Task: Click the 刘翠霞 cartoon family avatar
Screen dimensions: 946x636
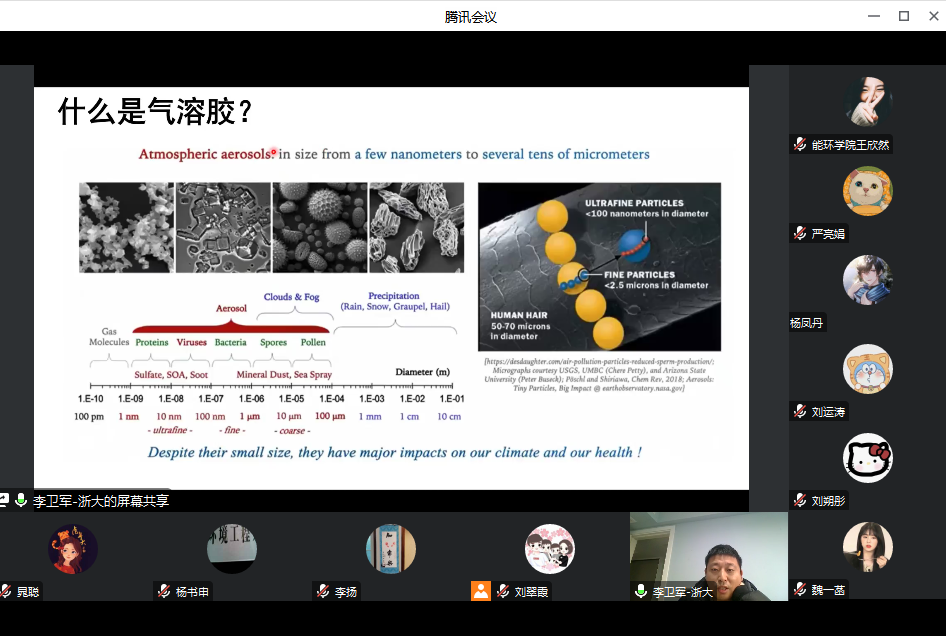Action: click(x=550, y=549)
